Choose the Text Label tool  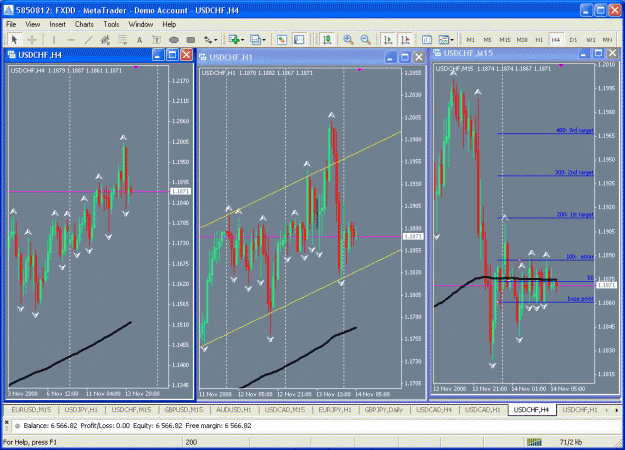[156, 39]
